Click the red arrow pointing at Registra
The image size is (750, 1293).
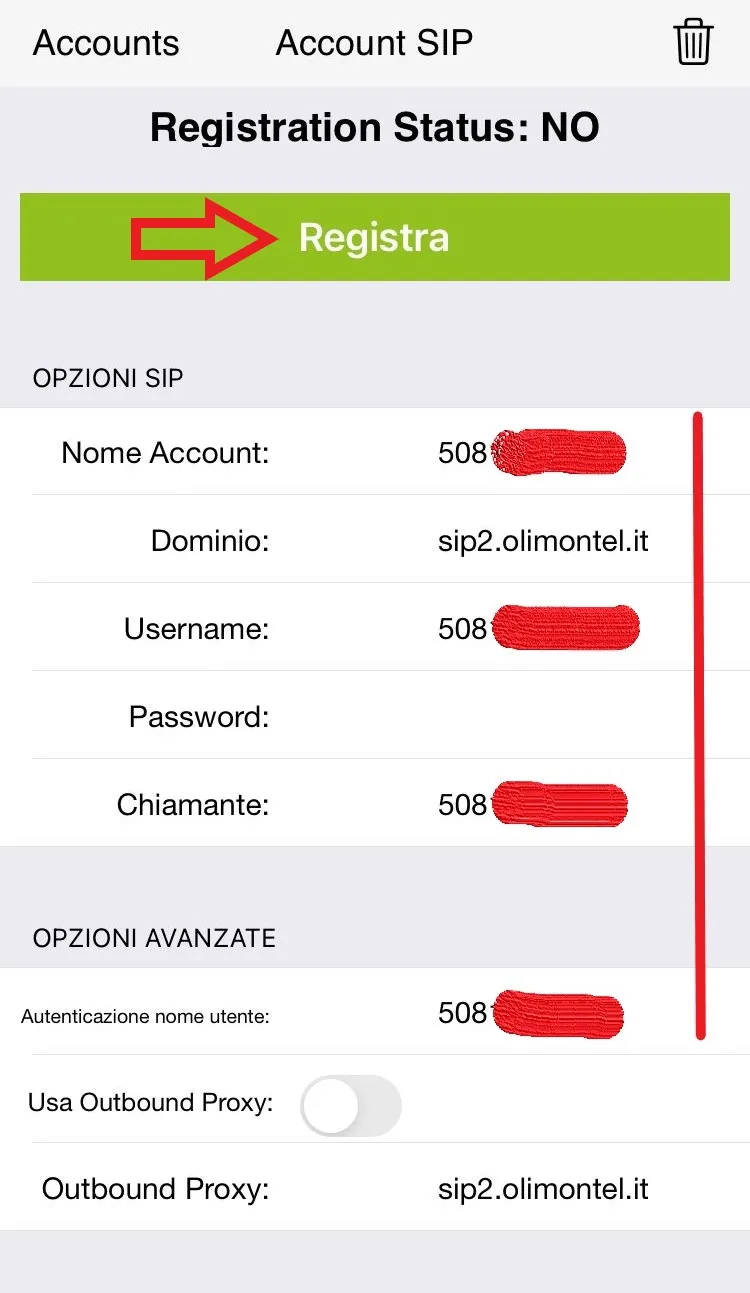[205, 238]
